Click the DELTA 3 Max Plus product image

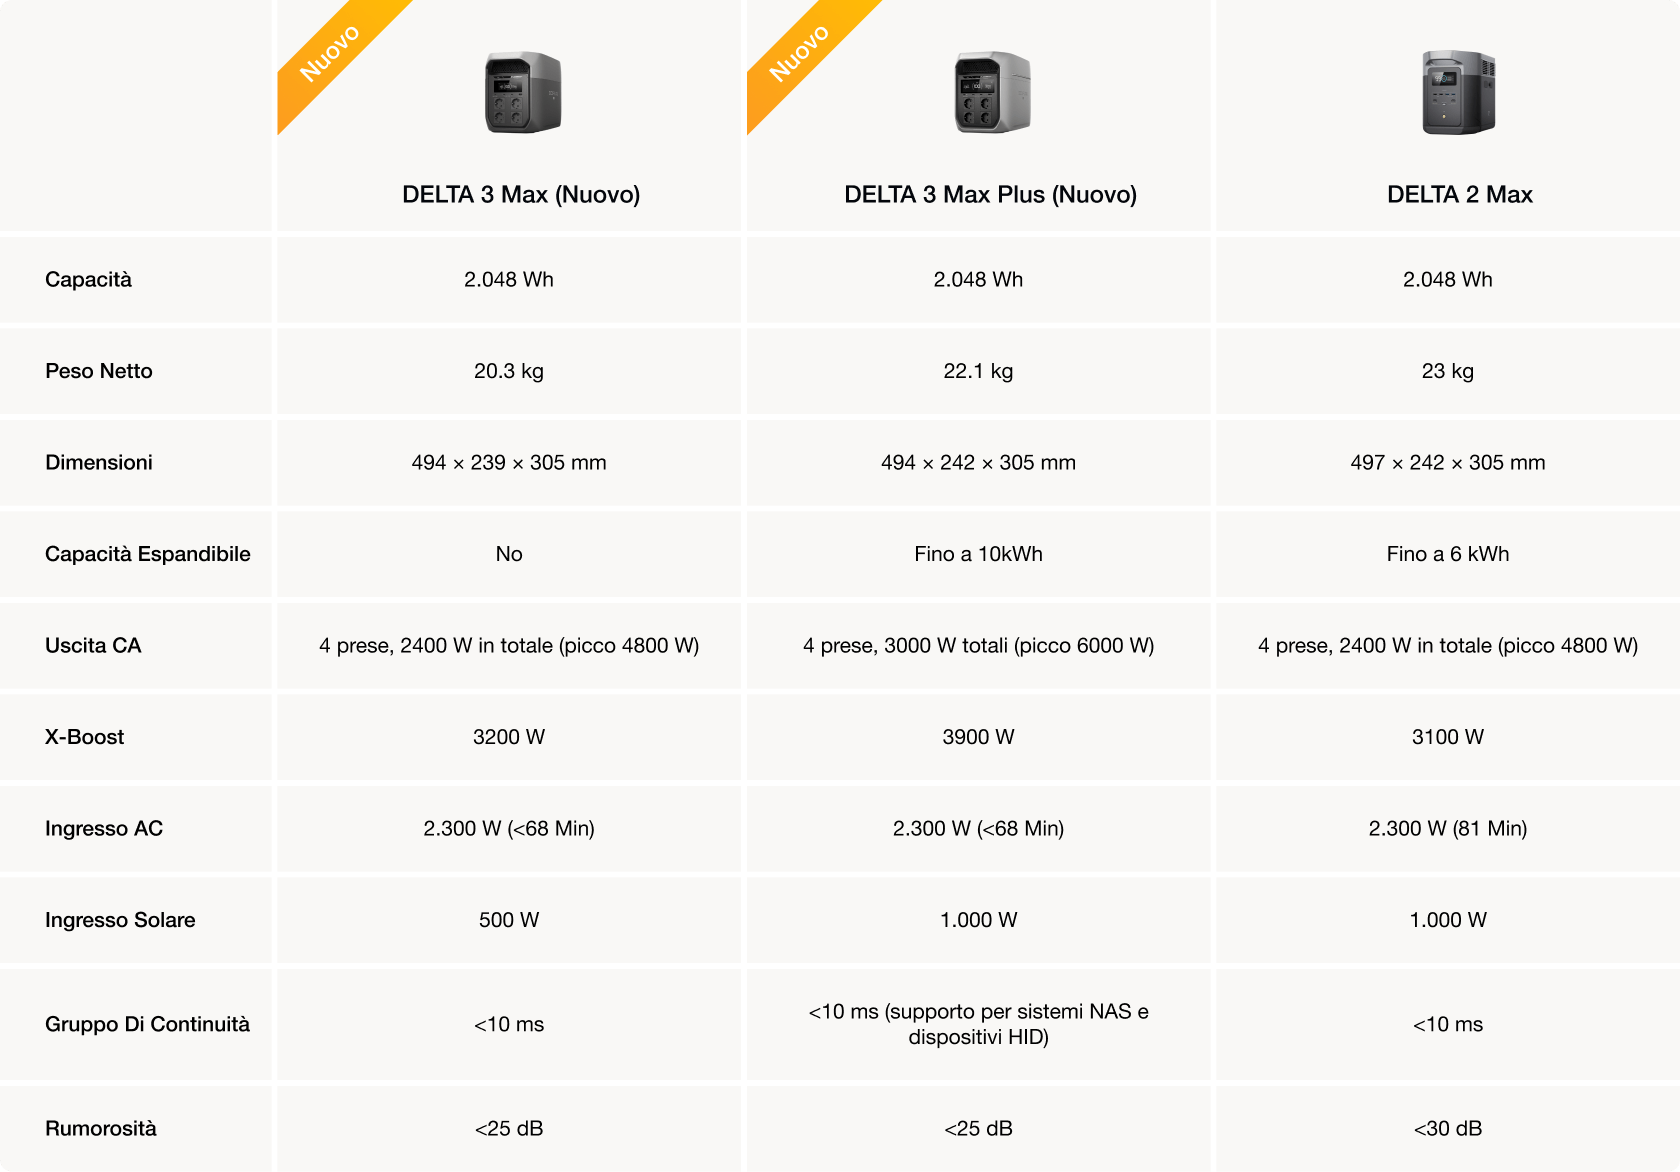pos(991,93)
